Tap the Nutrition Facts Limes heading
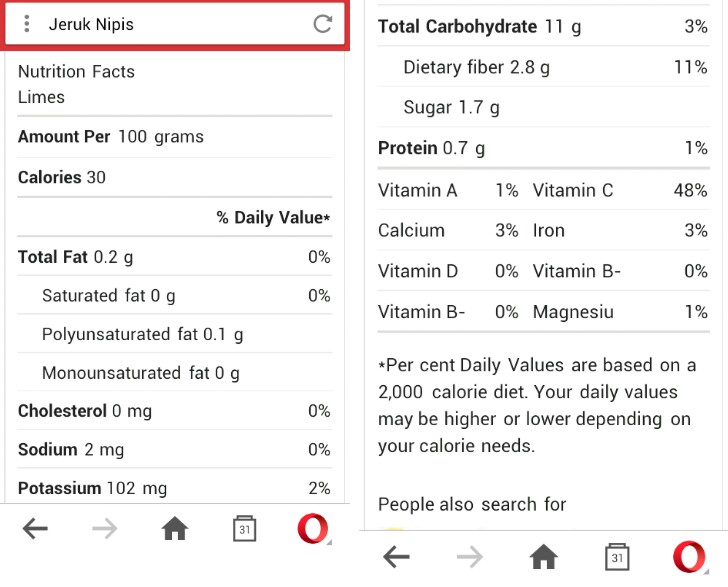The width and height of the screenshot is (728, 587). tap(76, 84)
